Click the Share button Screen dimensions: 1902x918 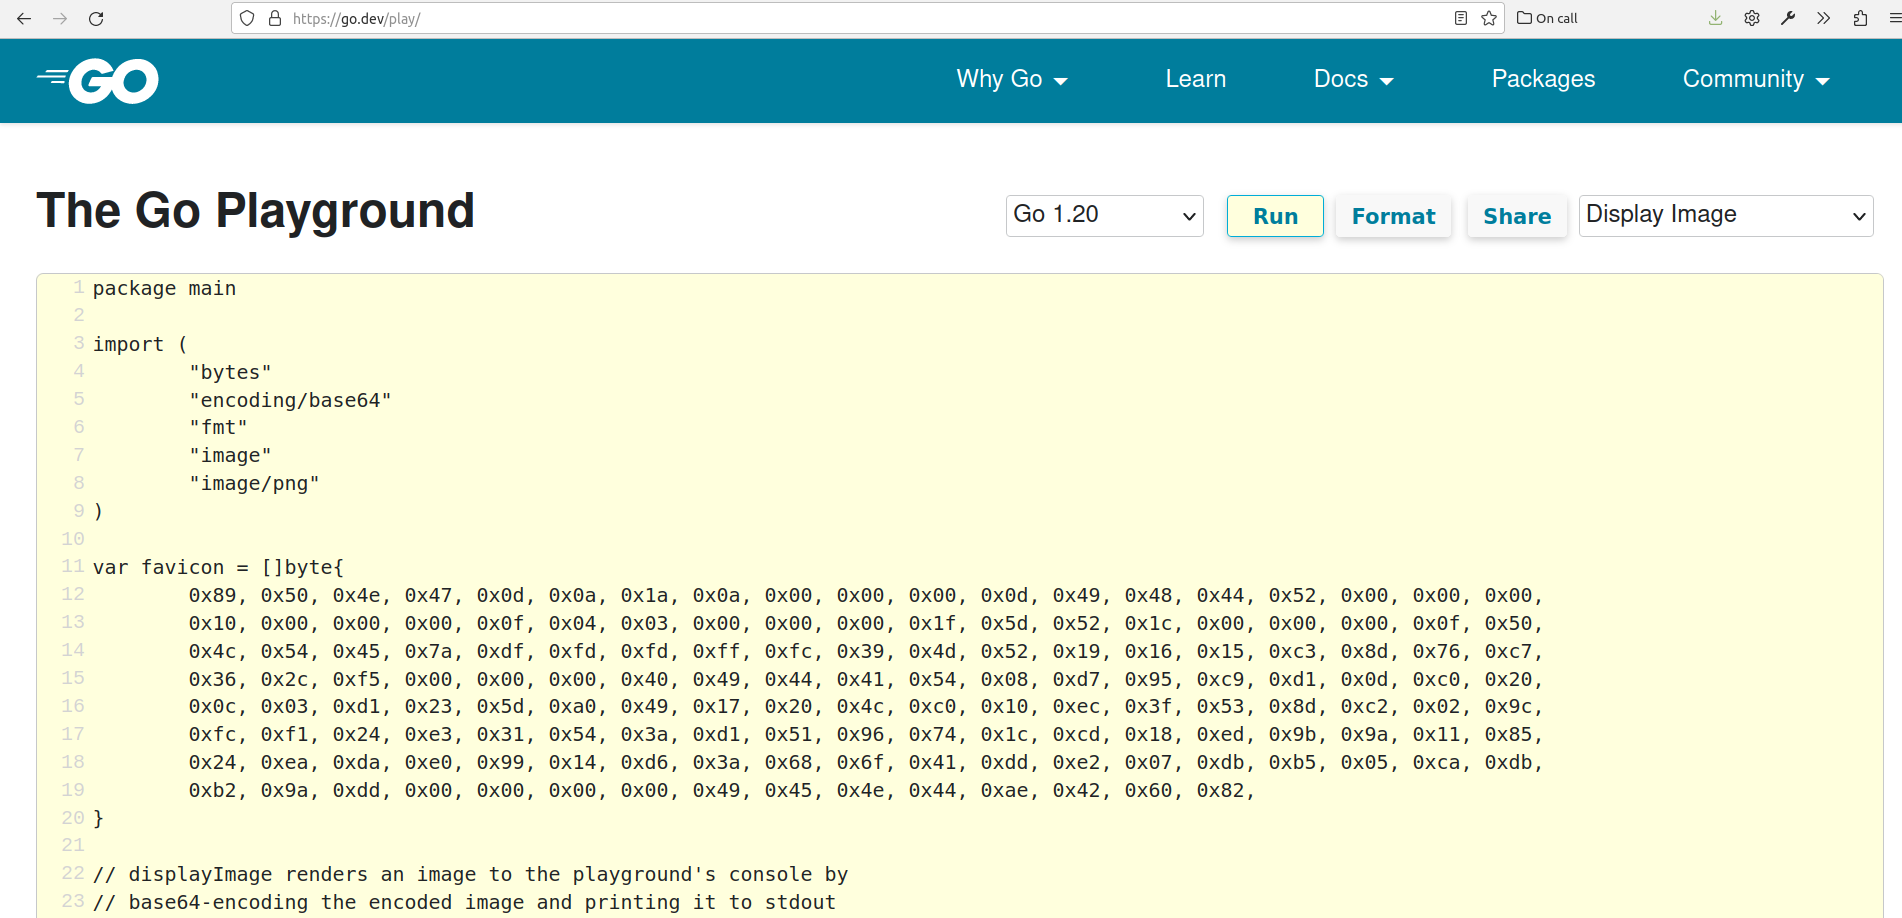tap(1517, 216)
